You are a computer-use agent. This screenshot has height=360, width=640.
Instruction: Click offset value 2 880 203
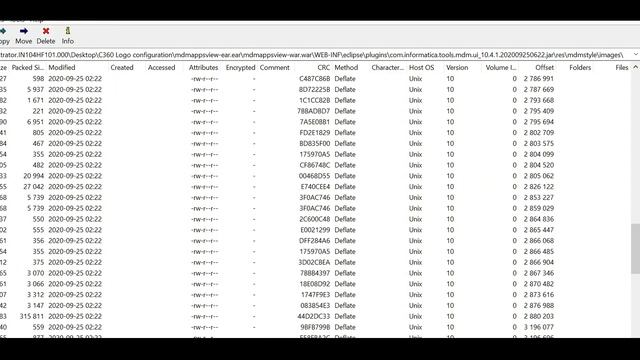click(x=539, y=316)
